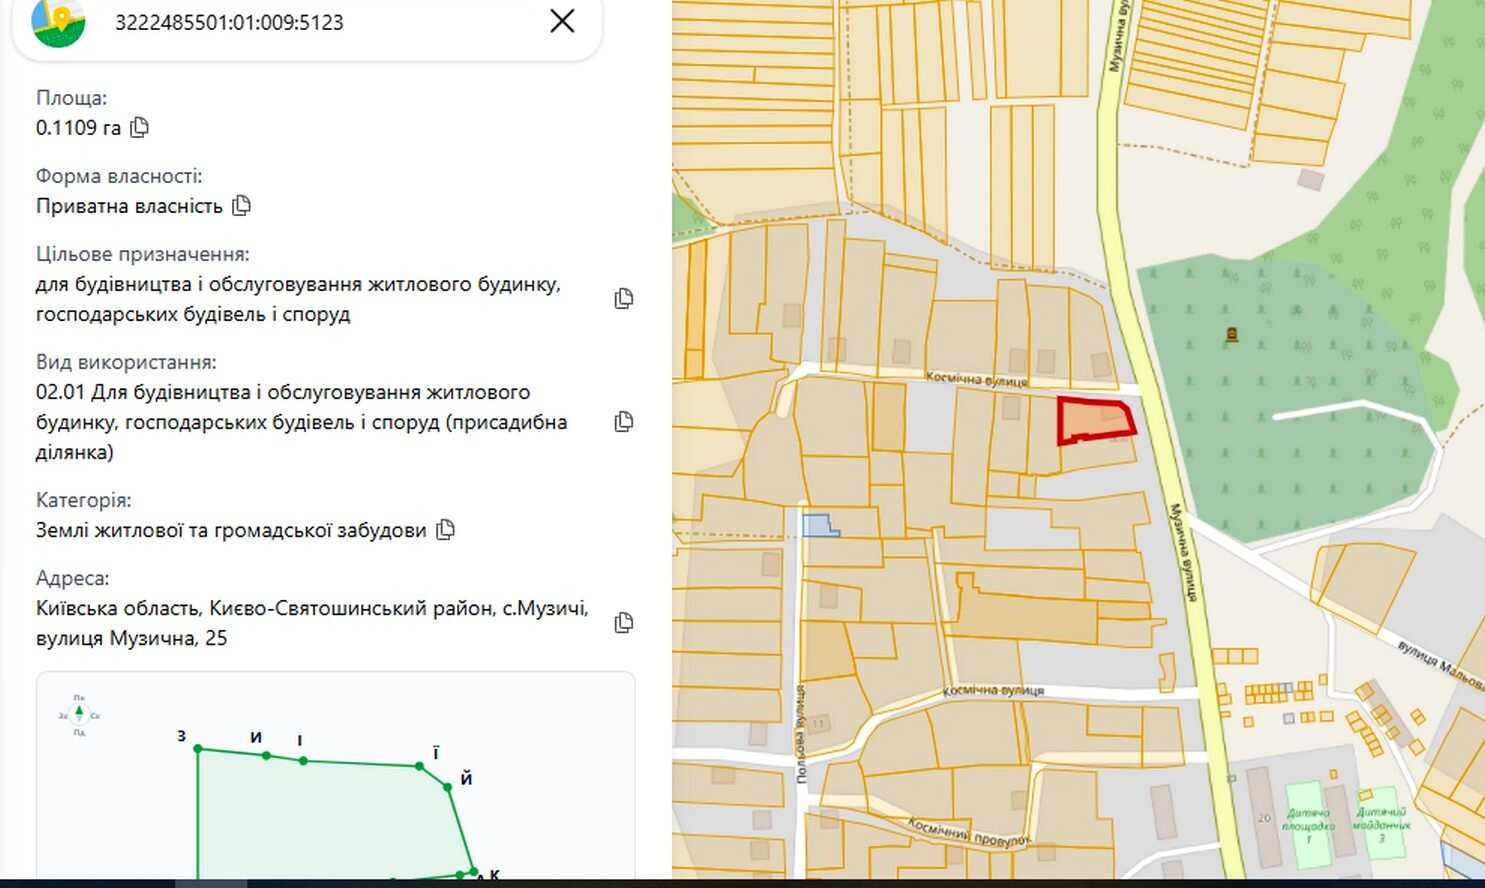Click the Форма власності: label
Image resolution: width=1485 pixels, height=888 pixels.
point(119,176)
